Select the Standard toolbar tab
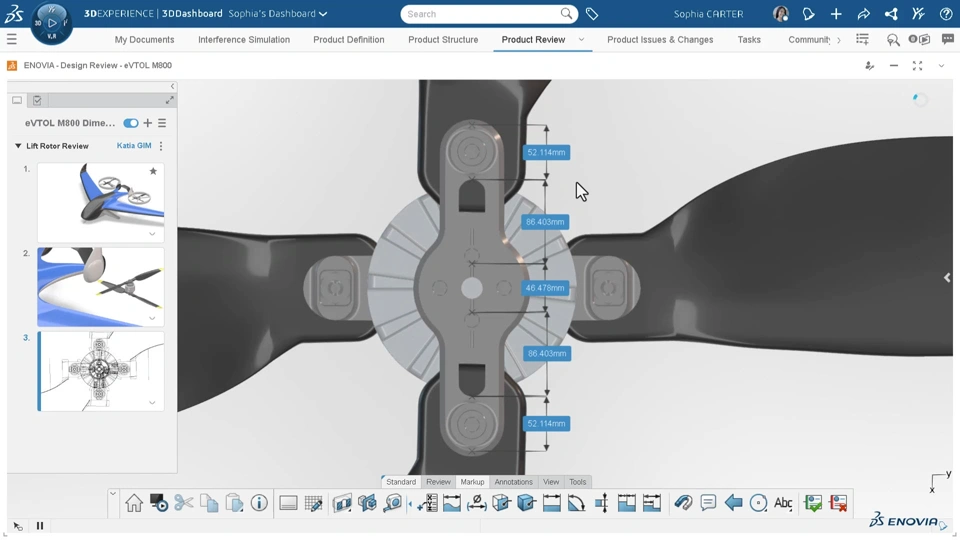 click(x=401, y=482)
